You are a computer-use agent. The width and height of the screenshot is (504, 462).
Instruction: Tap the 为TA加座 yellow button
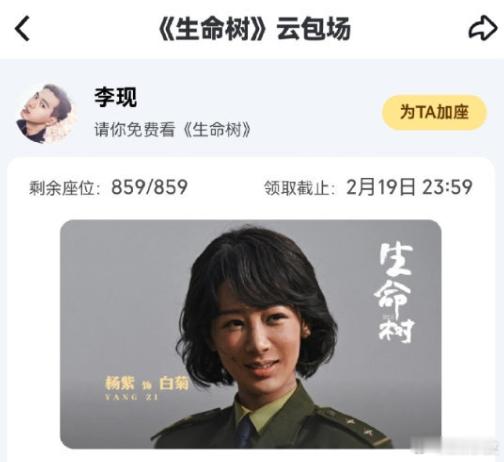434,112
